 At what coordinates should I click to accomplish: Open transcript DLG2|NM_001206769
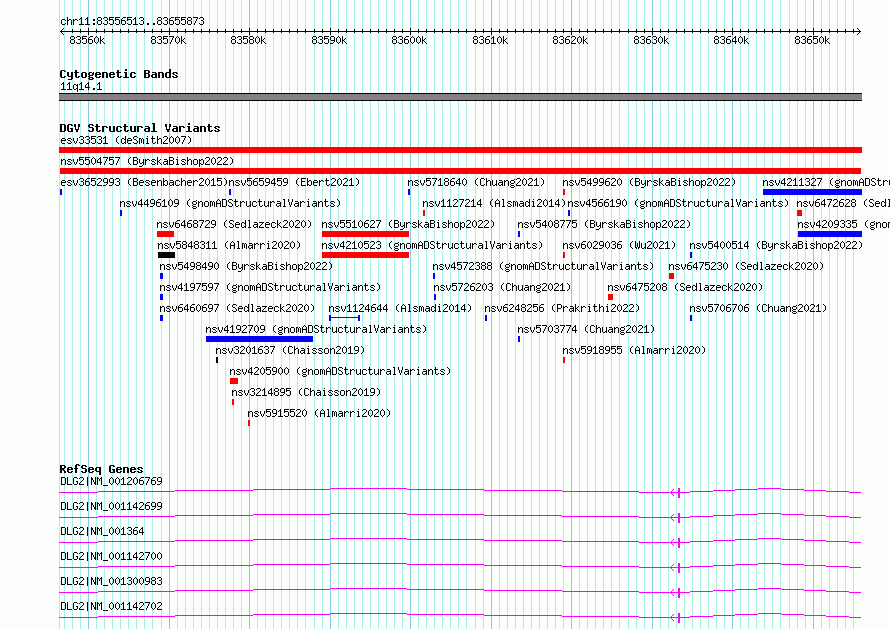(x=111, y=481)
